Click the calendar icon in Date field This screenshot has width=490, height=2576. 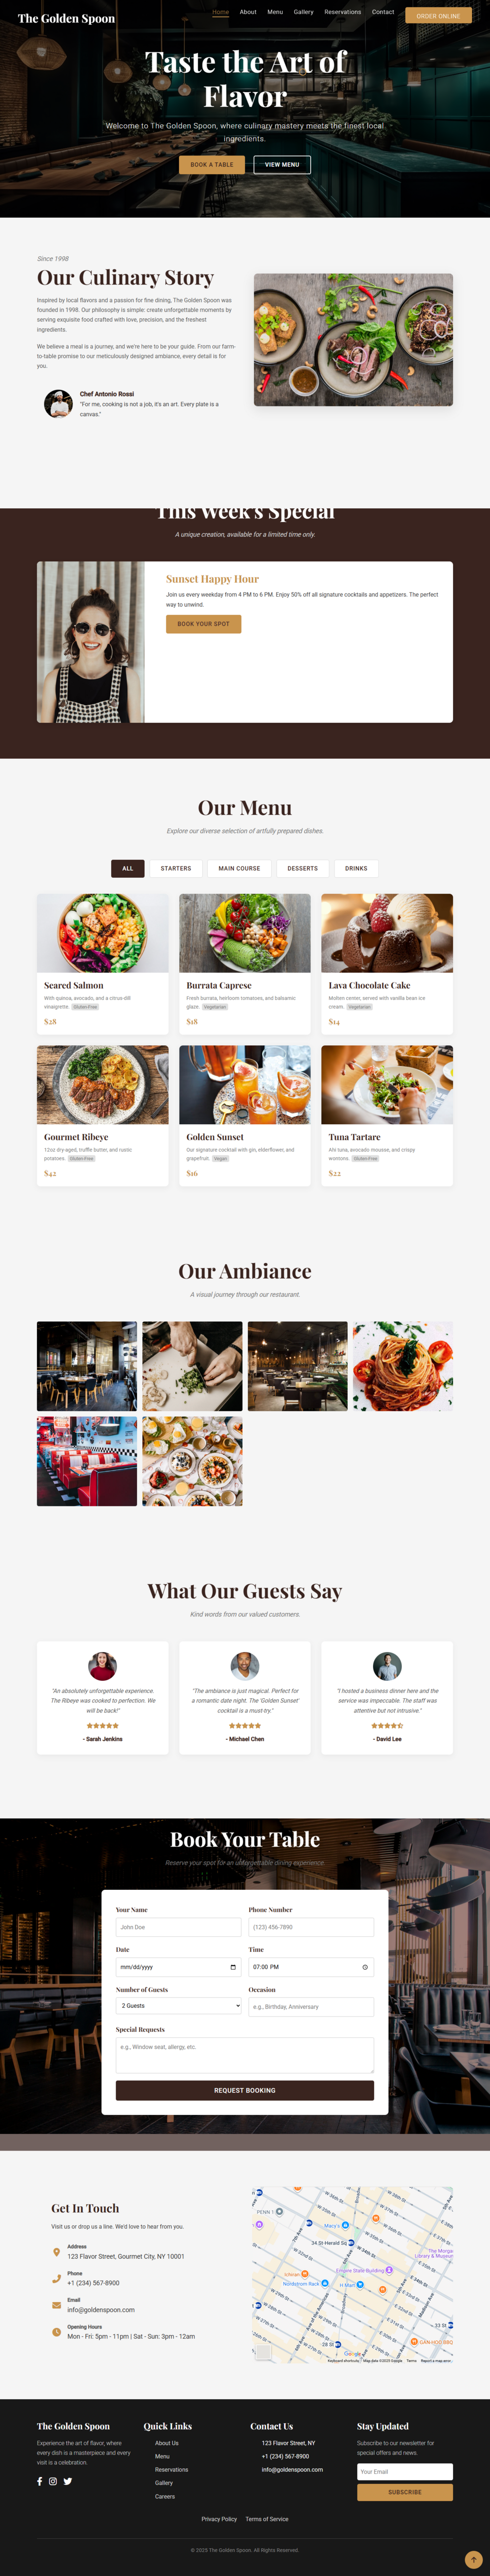(233, 1967)
